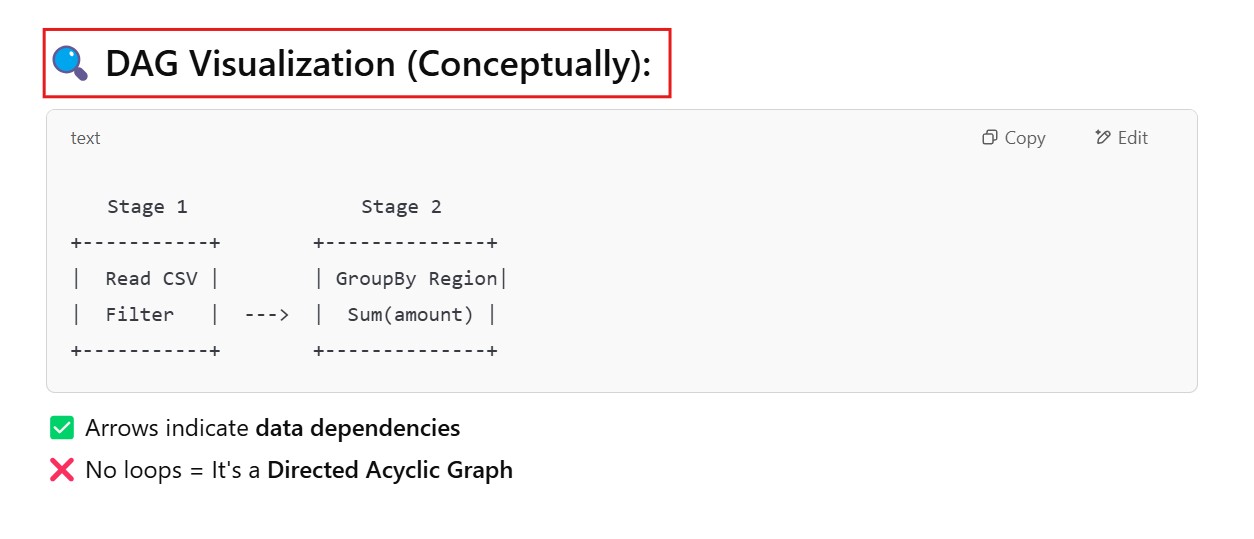Click "GroupBy Region" in the diagram
Viewport: 1254px width, 539px height.
[x=416, y=279]
